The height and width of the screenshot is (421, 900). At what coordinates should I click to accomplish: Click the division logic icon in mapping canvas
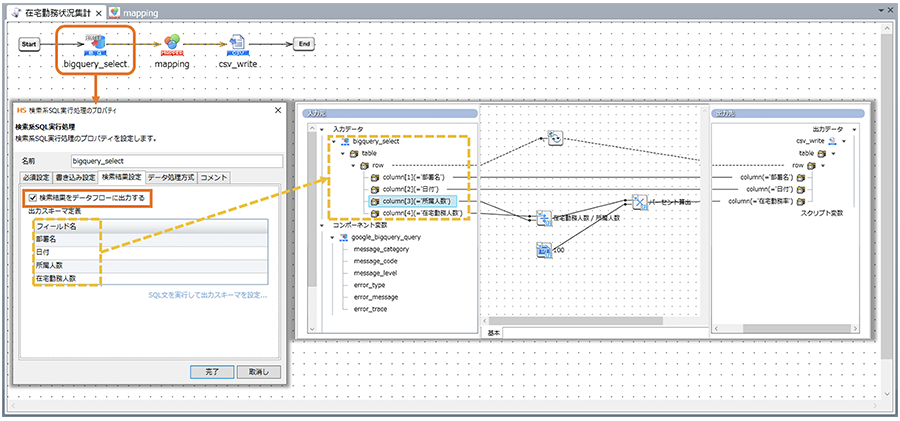click(x=545, y=218)
